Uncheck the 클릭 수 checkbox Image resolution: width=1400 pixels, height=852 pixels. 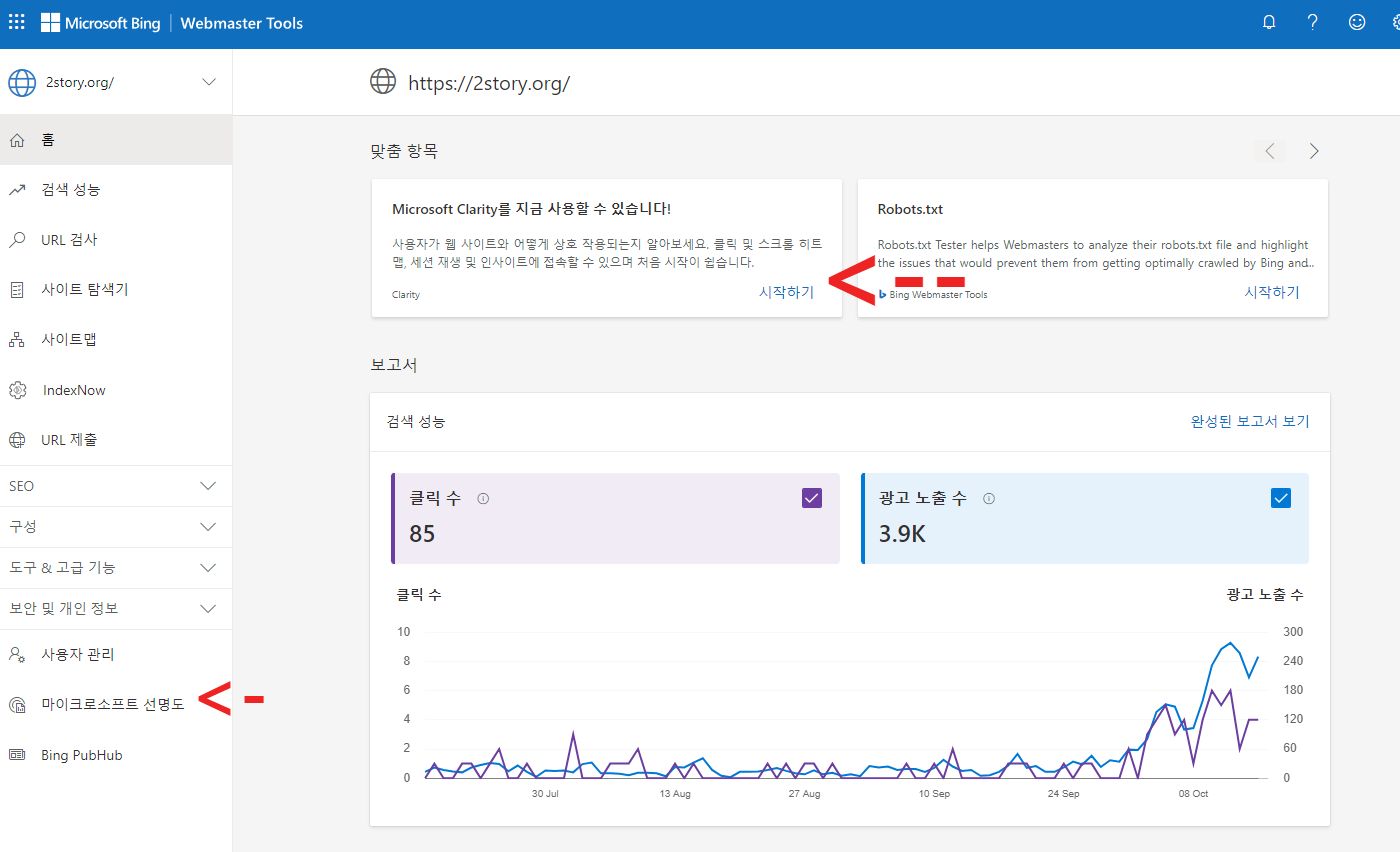tap(812, 498)
